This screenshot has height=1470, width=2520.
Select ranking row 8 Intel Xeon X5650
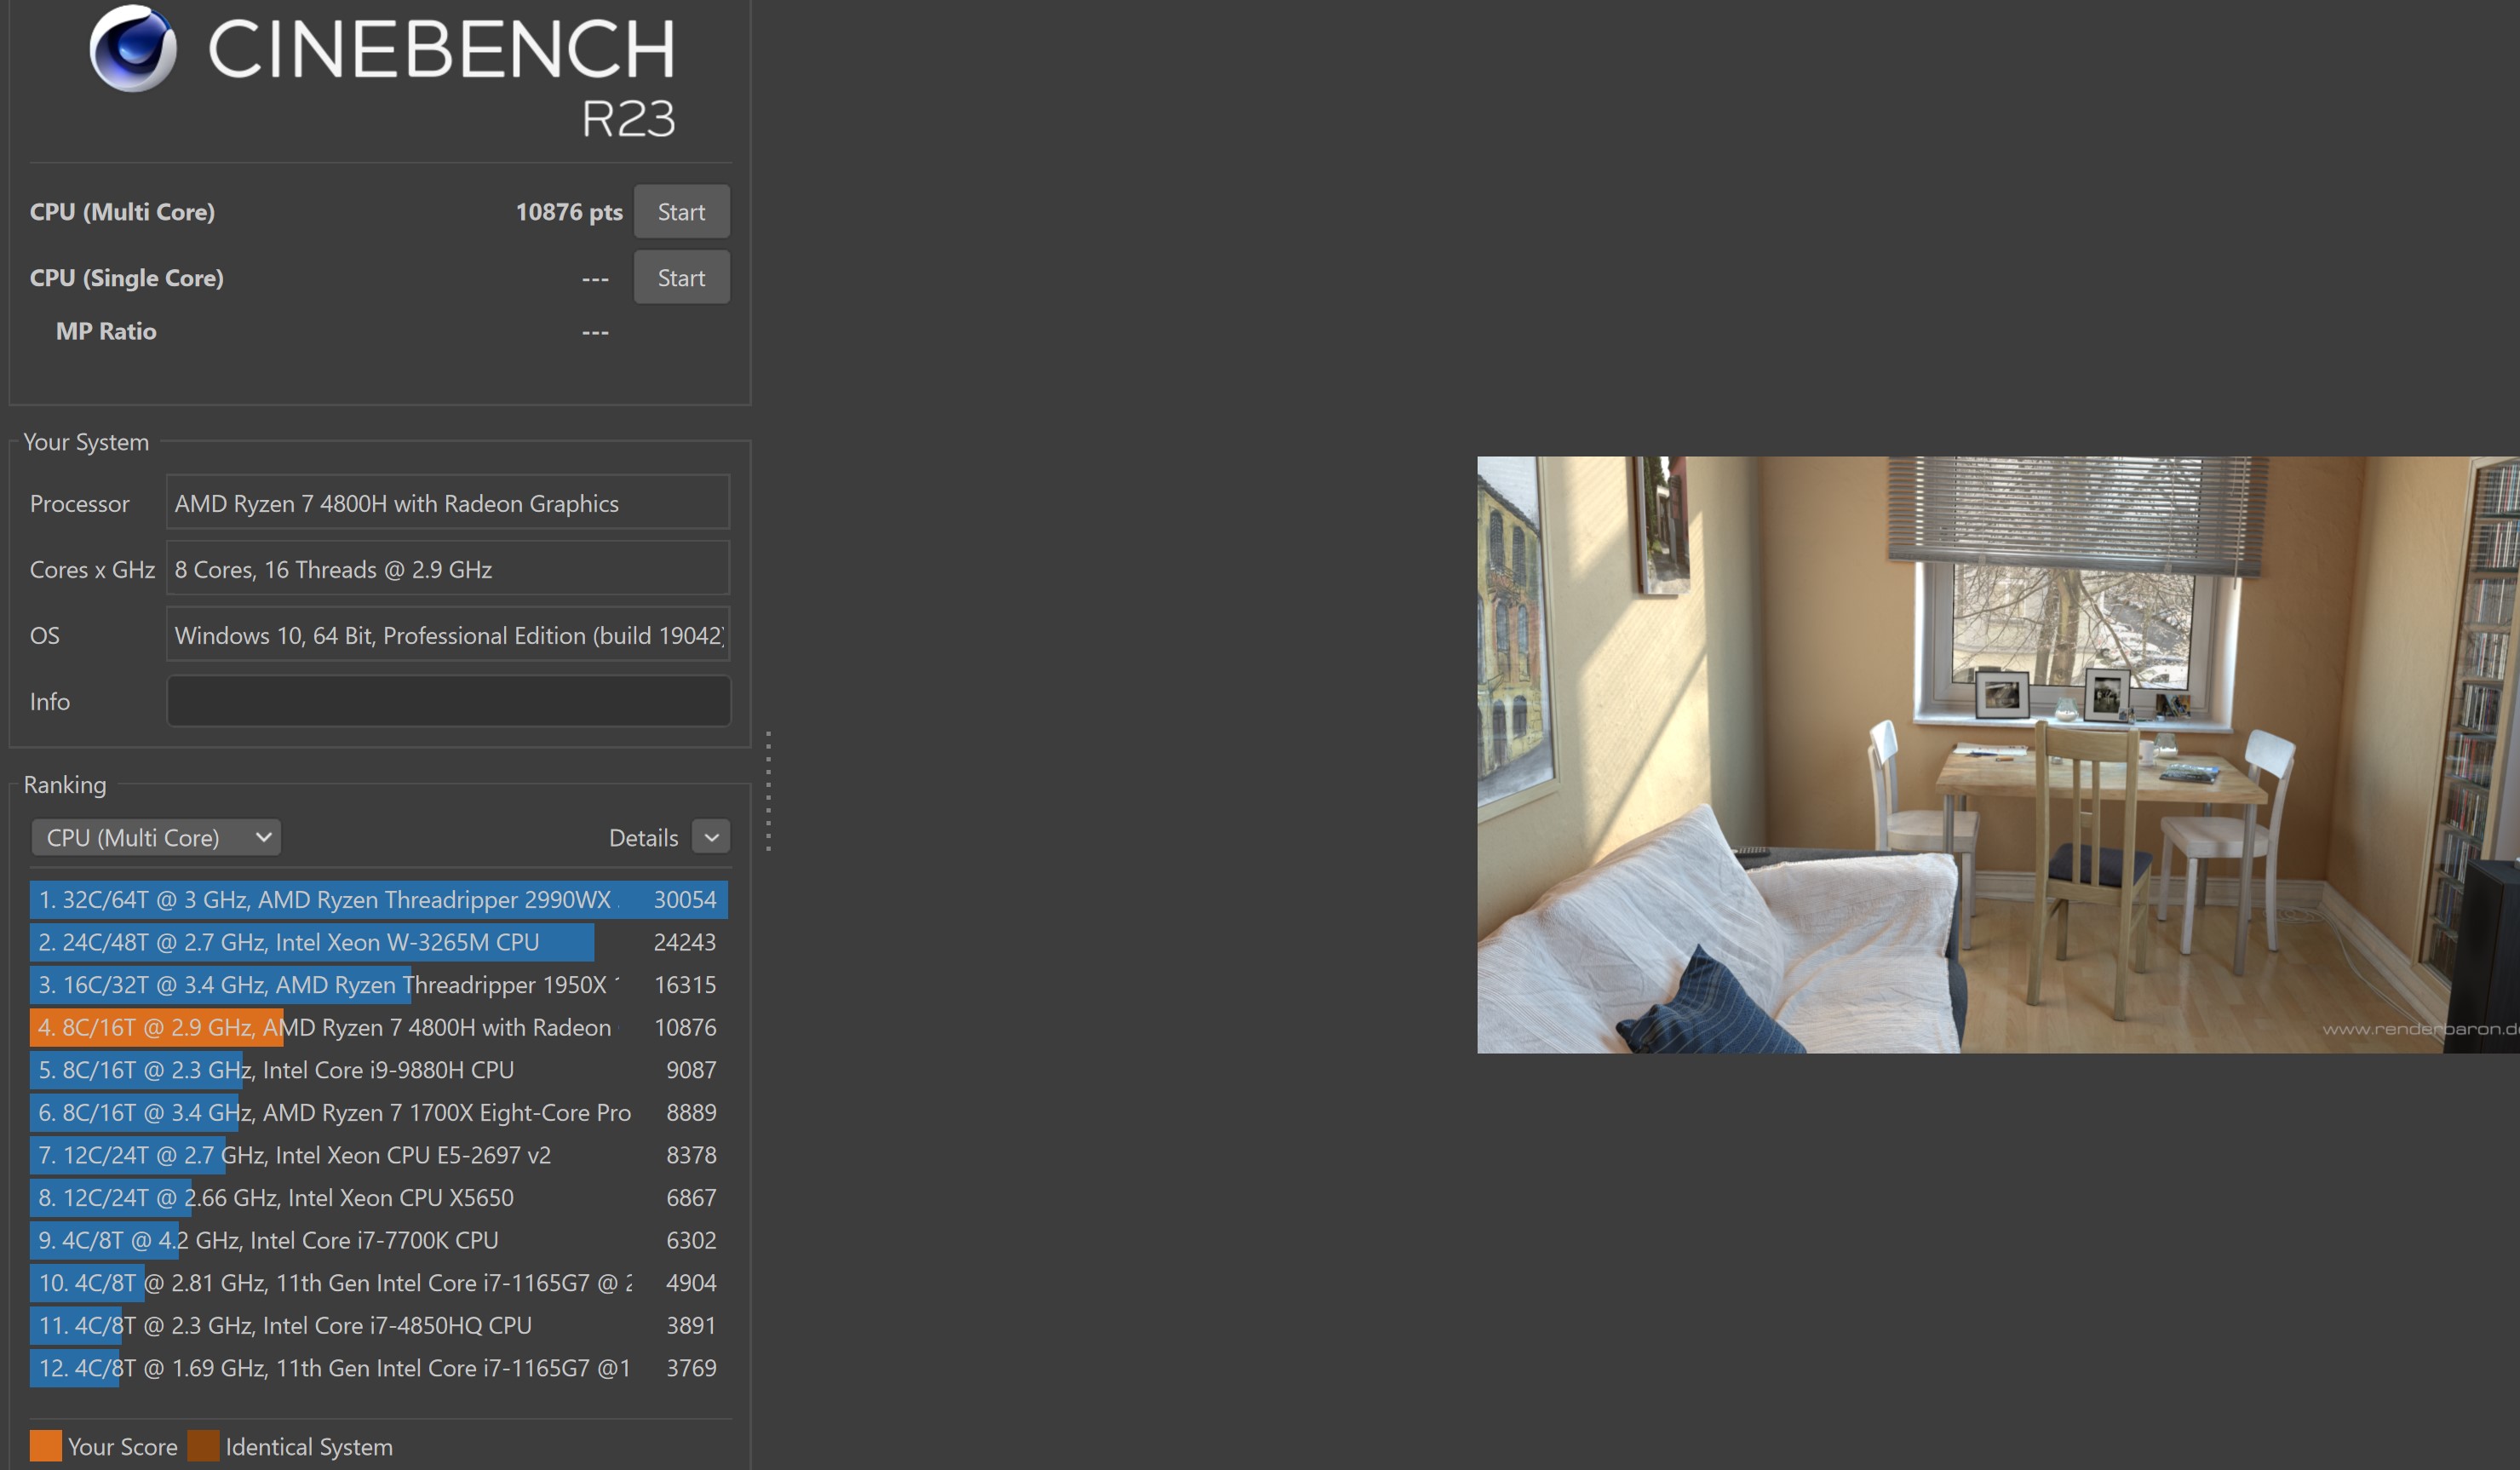pyautogui.click(x=379, y=1197)
